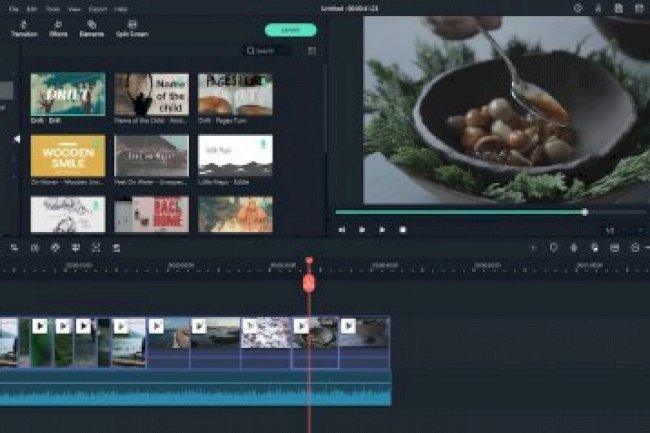Image resolution: width=650 pixels, height=433 pixels.
Task: Open the Edit menu
Action: click(x=32, y=9)
